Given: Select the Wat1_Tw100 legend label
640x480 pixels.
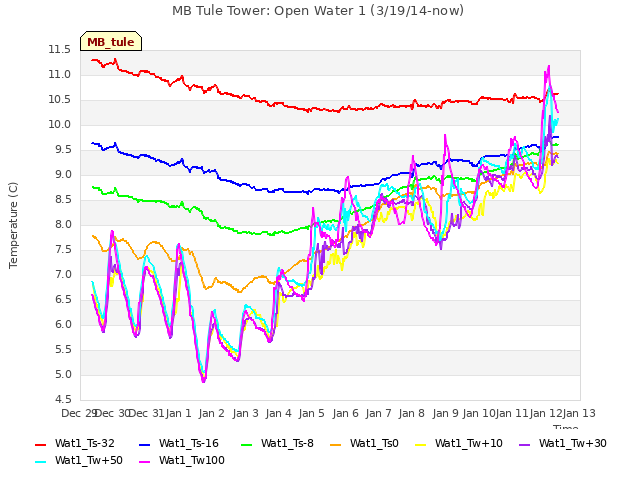Looking at the screenshot, I should click(x=192, y=461).
